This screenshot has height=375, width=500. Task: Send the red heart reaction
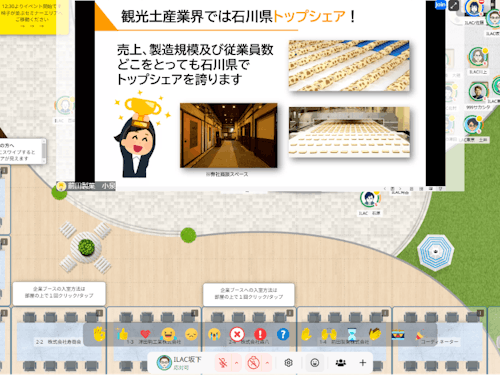[145, 334]
